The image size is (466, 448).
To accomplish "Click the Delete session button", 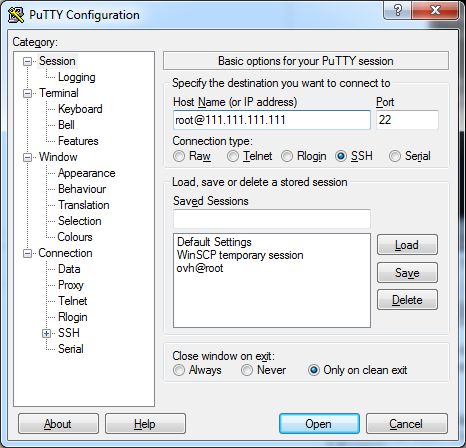I will click(x=407, y=300).
